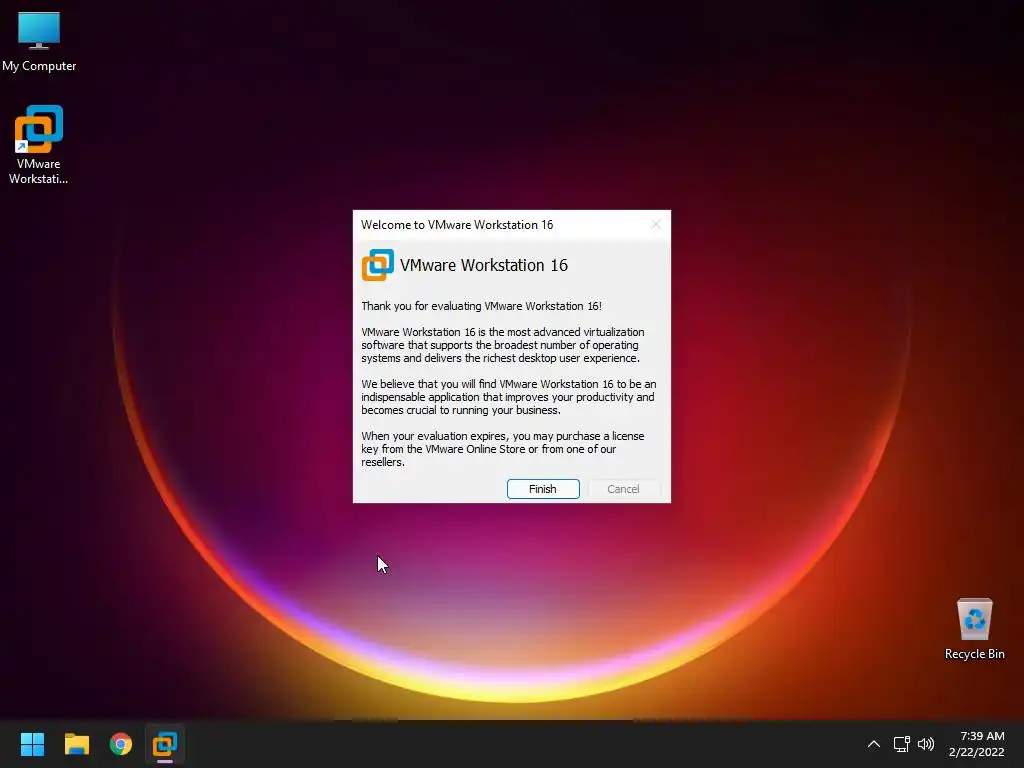Viewport: 1024px width, 768px height.
Task: Select the VMware Workstation desktop shortcut
Action: 39,145
